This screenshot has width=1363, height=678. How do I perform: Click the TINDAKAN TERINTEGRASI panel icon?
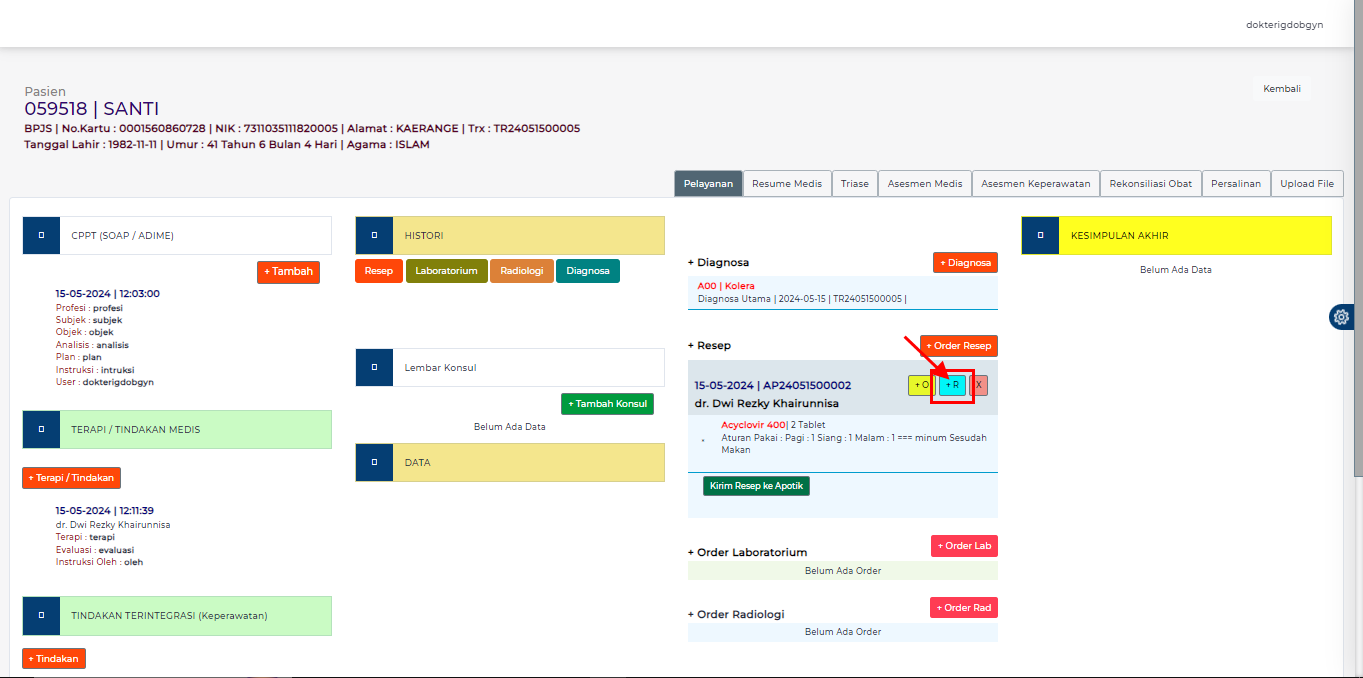40,616
